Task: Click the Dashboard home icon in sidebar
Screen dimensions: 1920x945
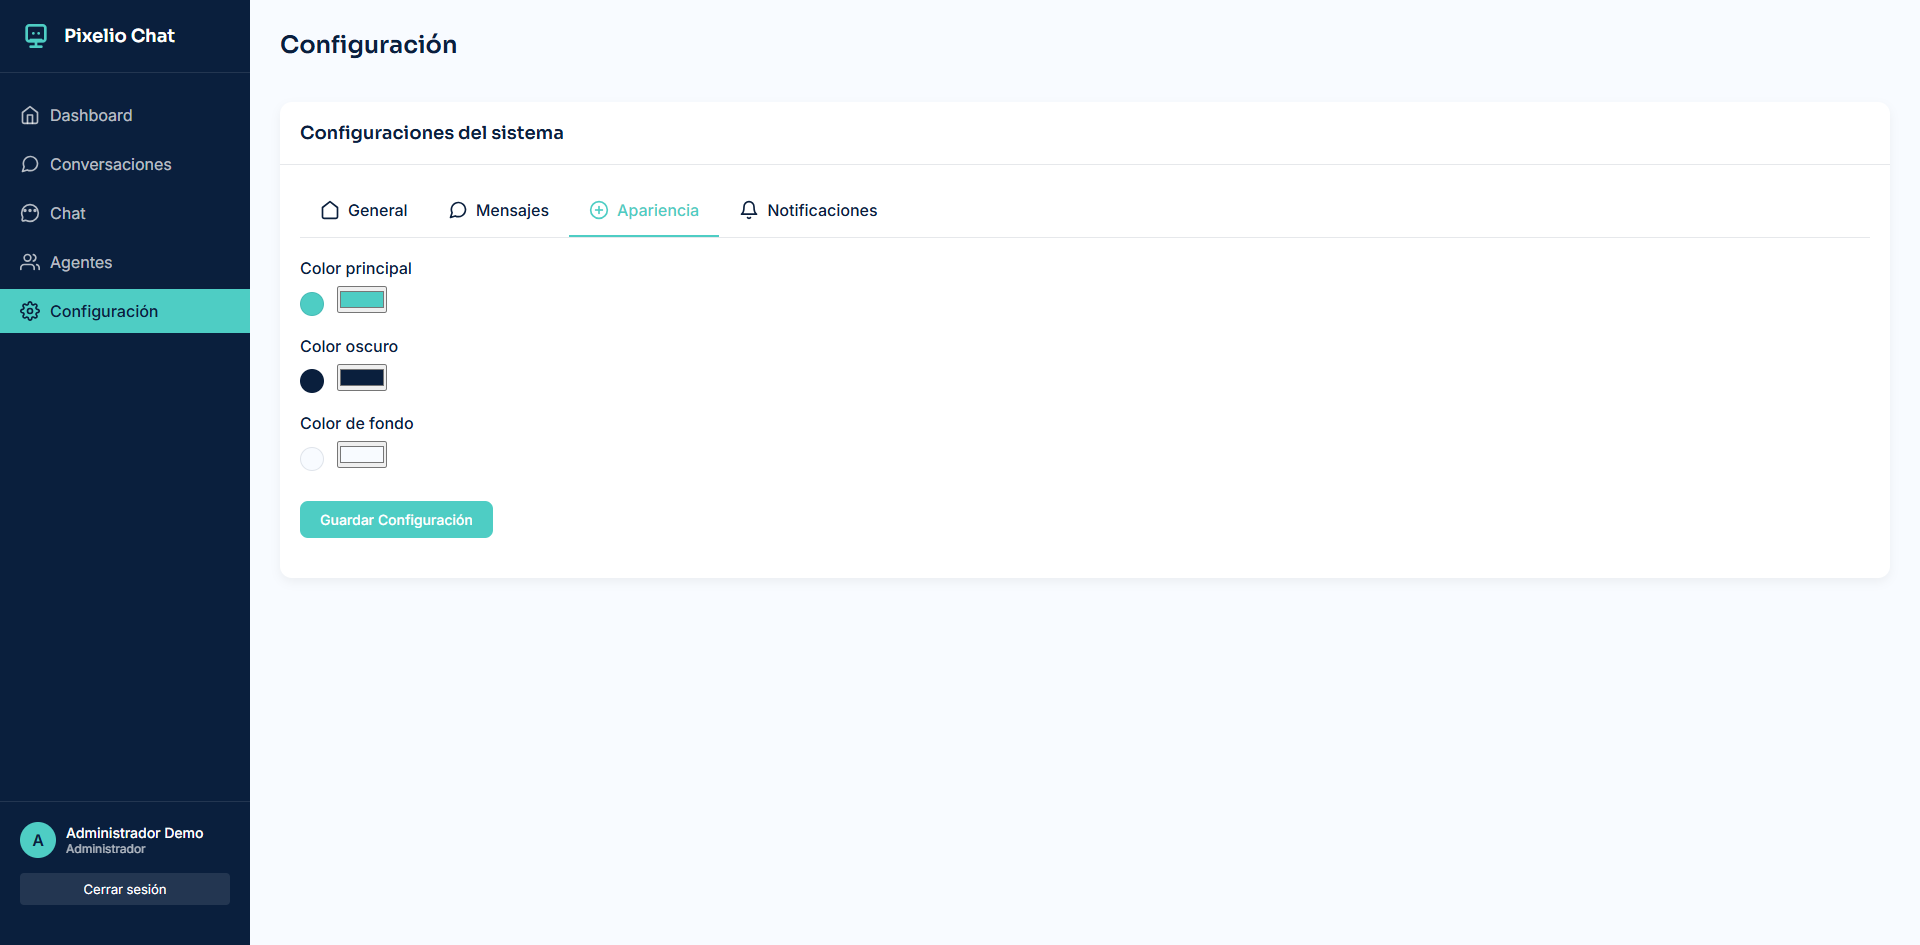Action: click(30, 115)
